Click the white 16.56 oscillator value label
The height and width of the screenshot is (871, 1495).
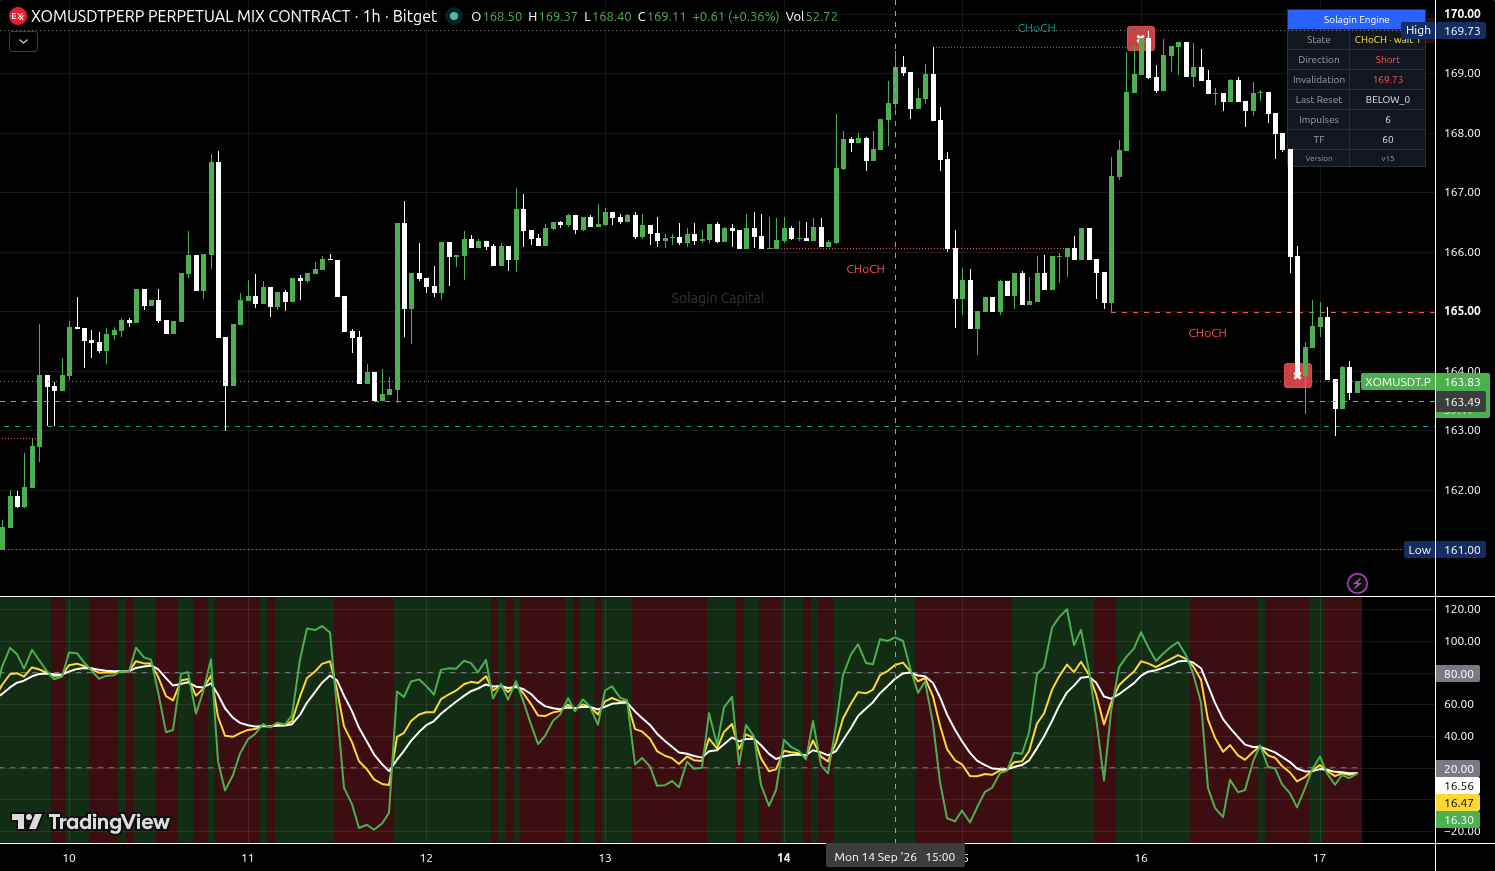coord(1459,786)
